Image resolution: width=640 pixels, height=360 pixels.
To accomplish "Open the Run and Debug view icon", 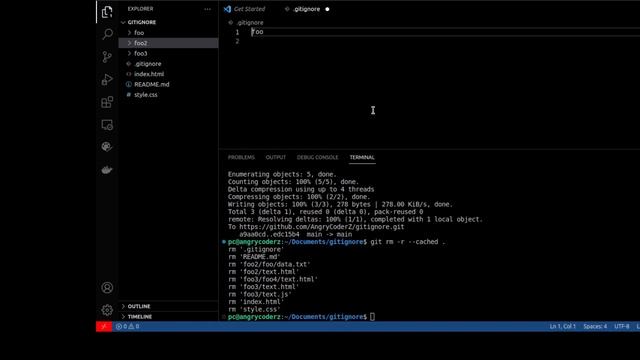I will click(x=107, y=79).
